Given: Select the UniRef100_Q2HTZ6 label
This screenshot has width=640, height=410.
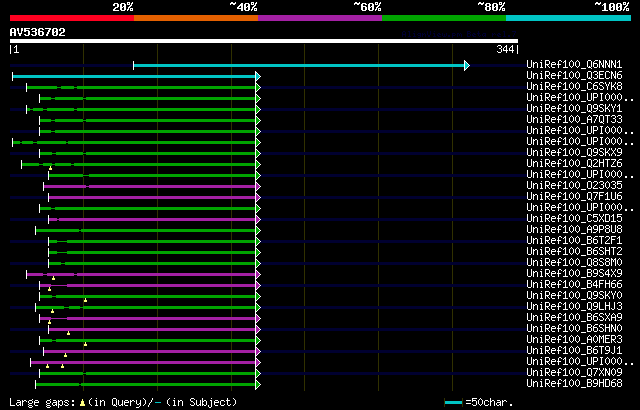Looking at the screenshot, I should (x=574, y=164).
